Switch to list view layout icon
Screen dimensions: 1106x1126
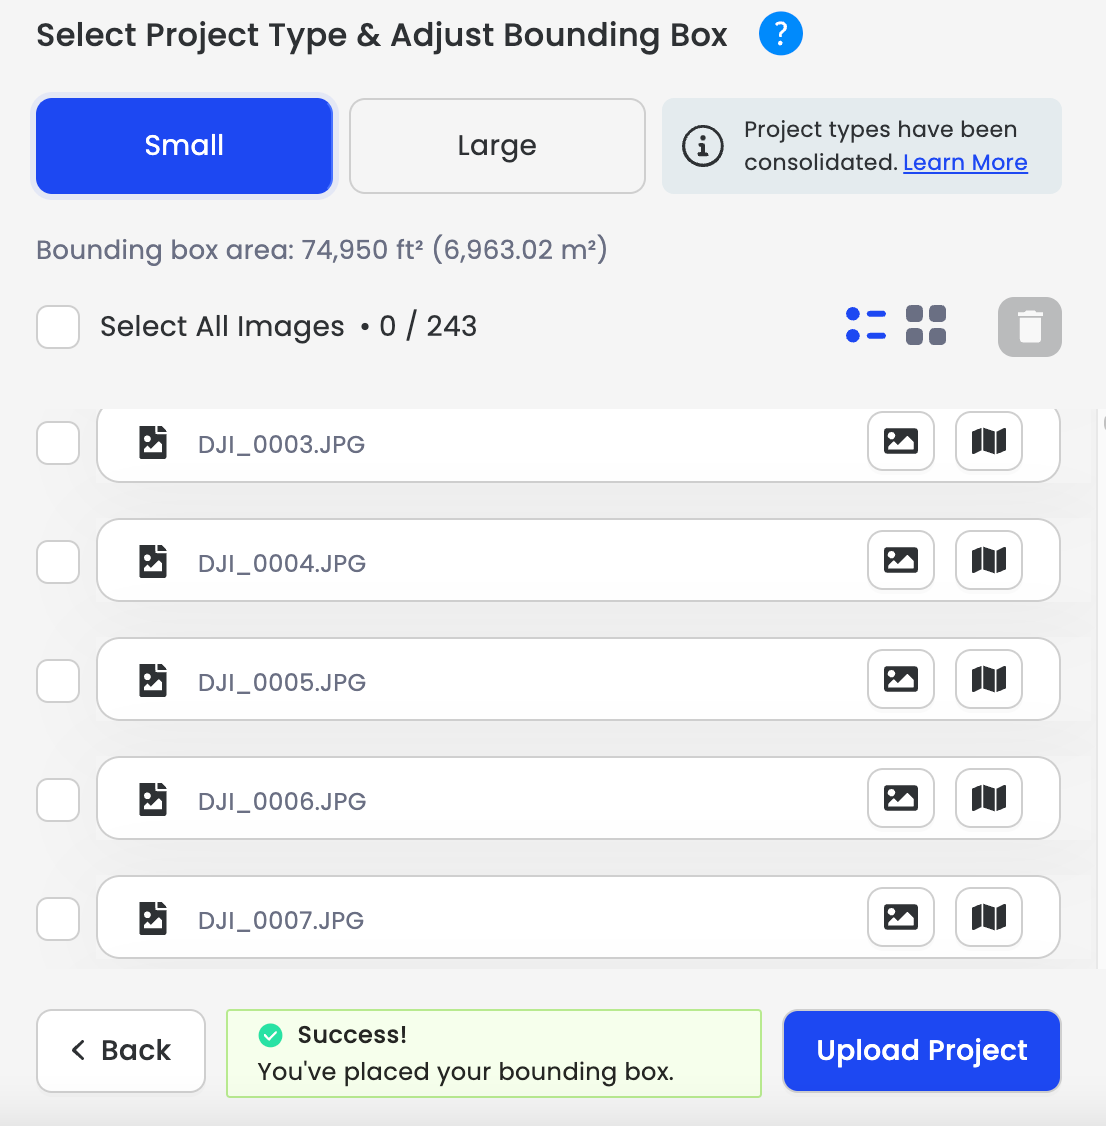click(x=865, y=325)
